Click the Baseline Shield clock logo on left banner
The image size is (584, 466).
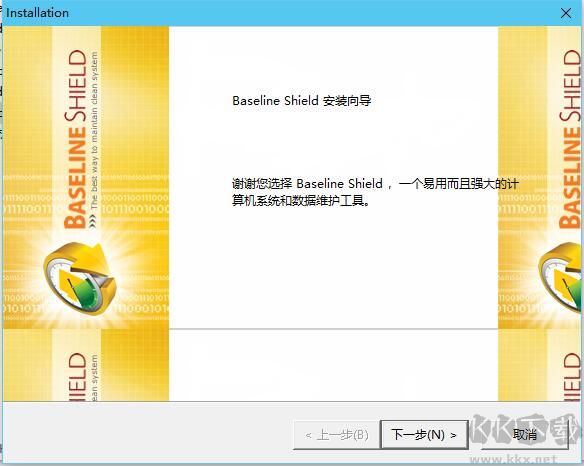point(79,278)
